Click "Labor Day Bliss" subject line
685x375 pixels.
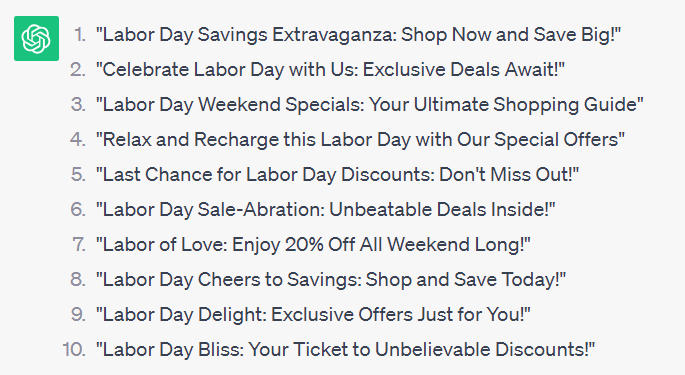point(345,350)
